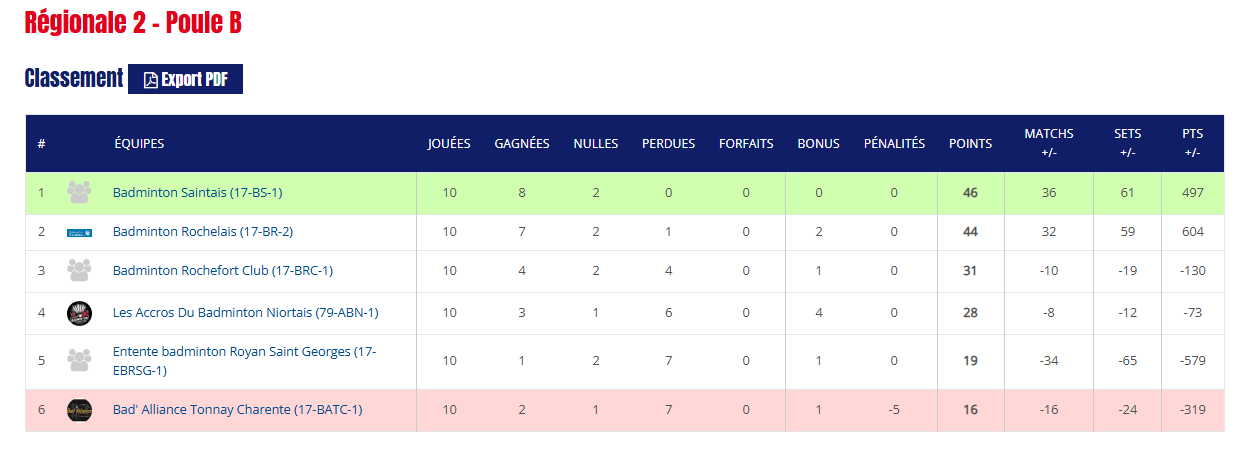
Task: Click the Export PDF button
Action: [x=185, y=79]
